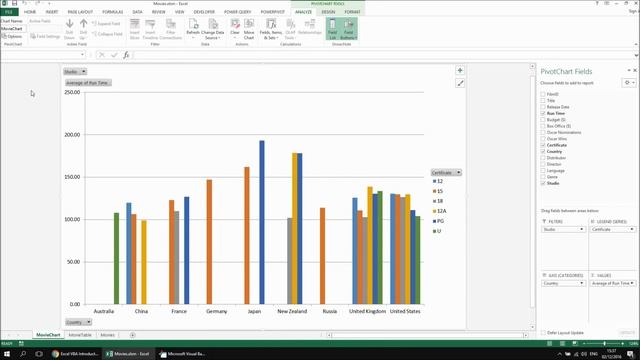
Task: Click the taskbar search icon
Action: click(x=23, y=354)
